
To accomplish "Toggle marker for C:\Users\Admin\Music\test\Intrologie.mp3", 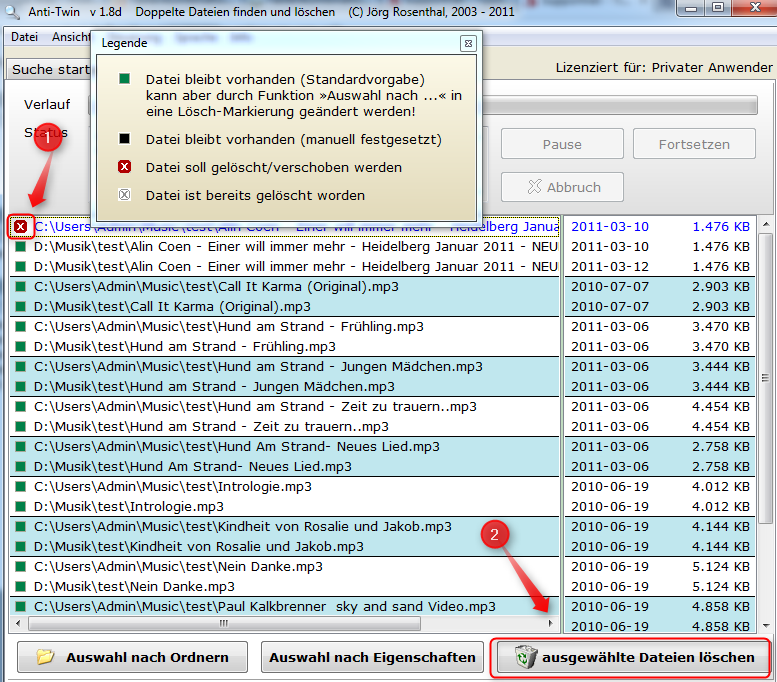I will pos(21,486).
